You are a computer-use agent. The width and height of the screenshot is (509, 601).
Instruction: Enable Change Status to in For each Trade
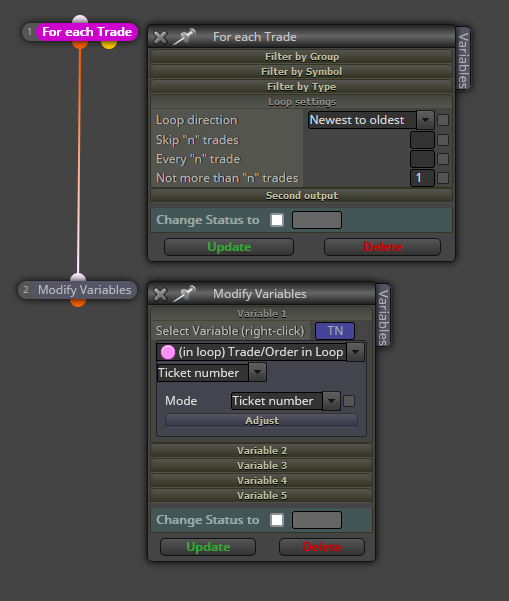click(x=277, y=220)
